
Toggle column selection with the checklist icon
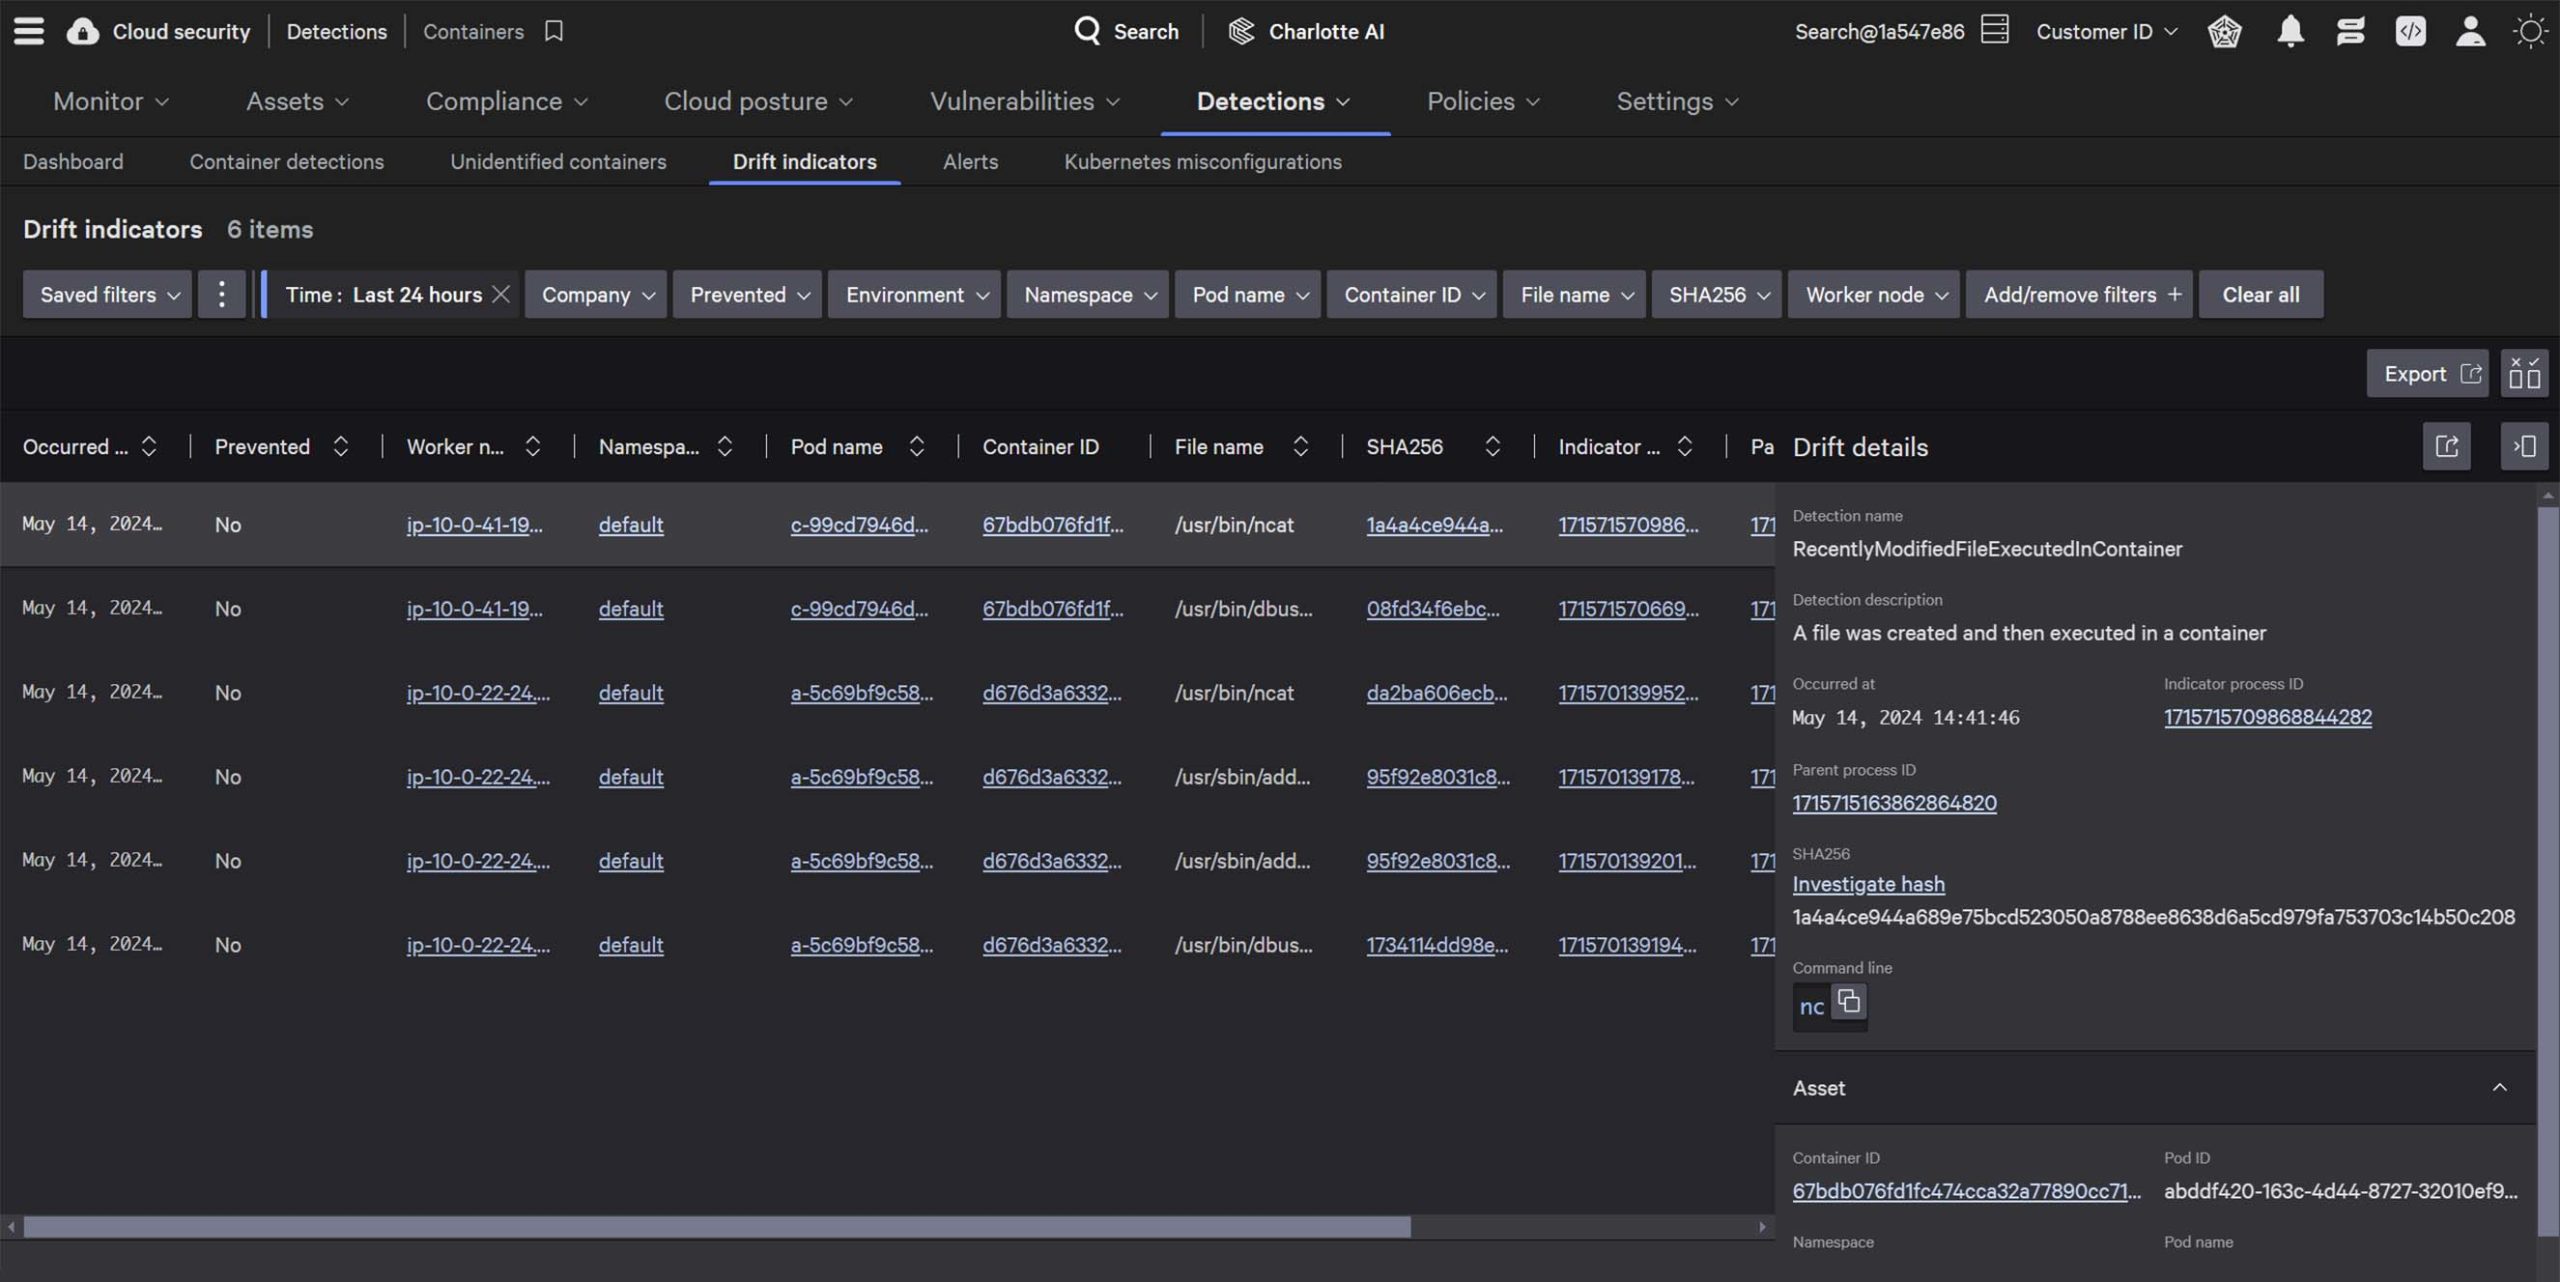2524,373
